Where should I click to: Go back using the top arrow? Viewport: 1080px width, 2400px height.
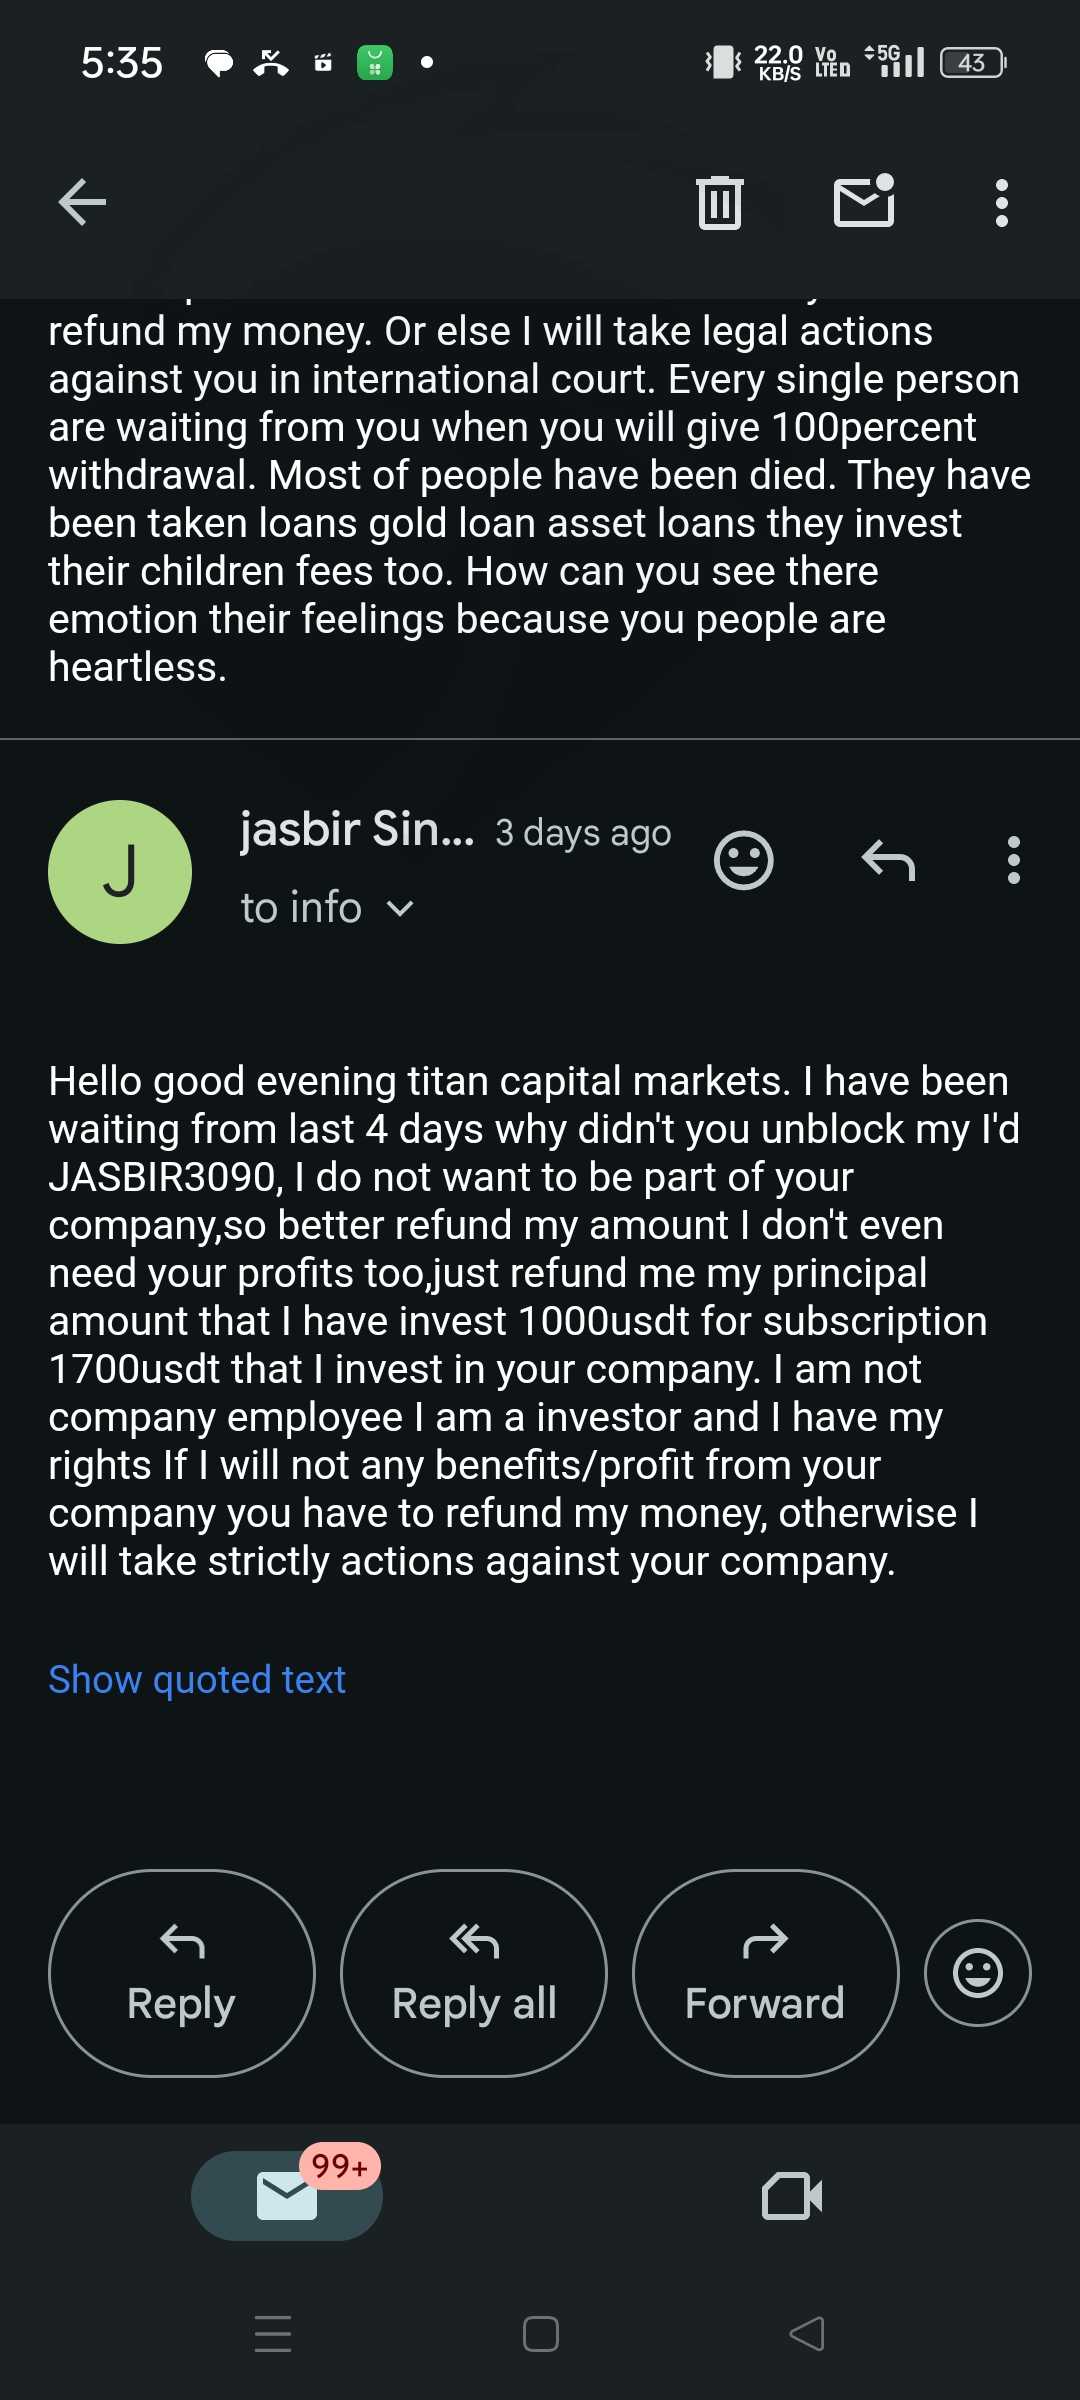pos(82,203)
